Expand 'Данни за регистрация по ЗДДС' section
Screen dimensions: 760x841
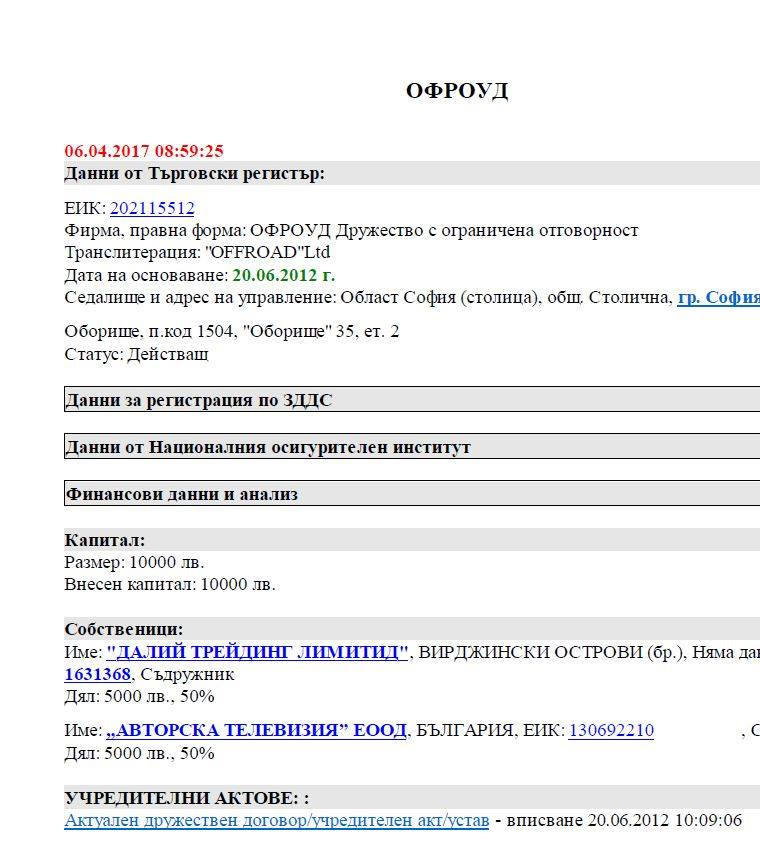tap(412, 400)
